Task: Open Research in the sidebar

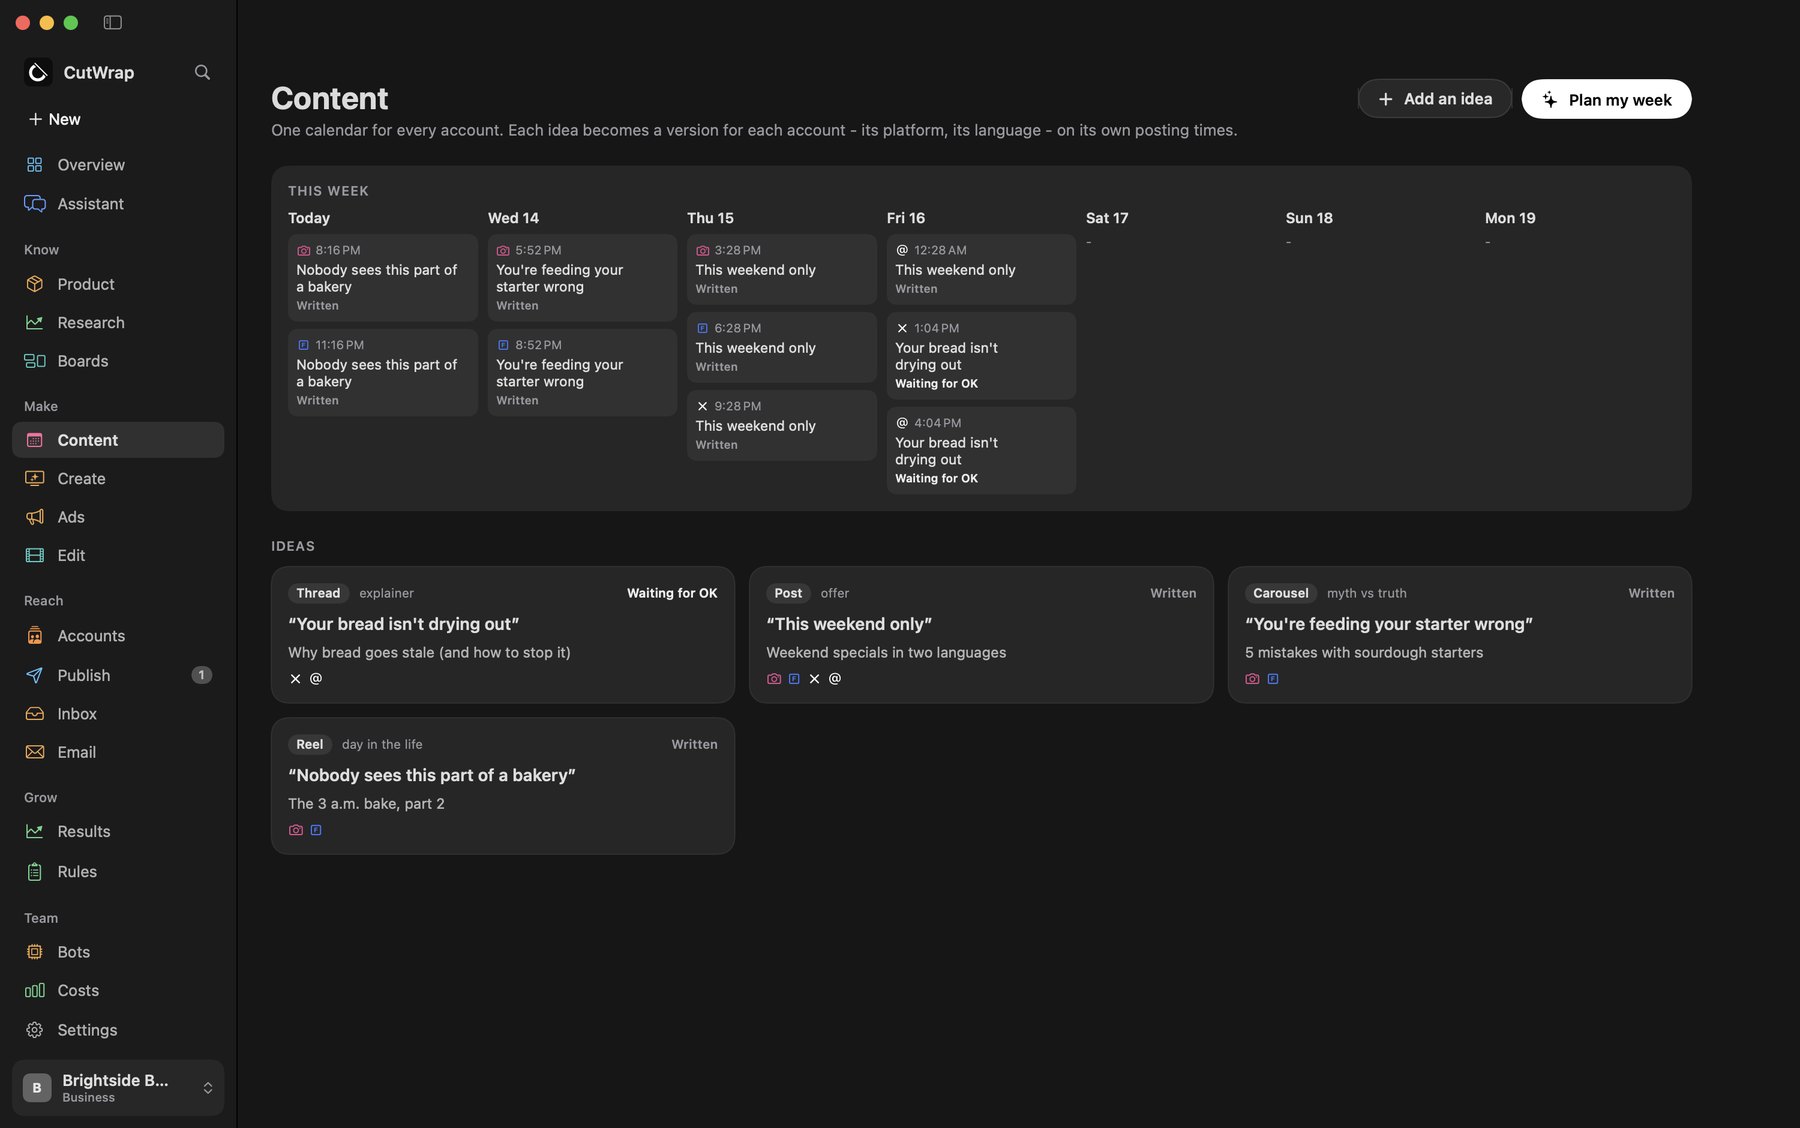Action: 118,323
